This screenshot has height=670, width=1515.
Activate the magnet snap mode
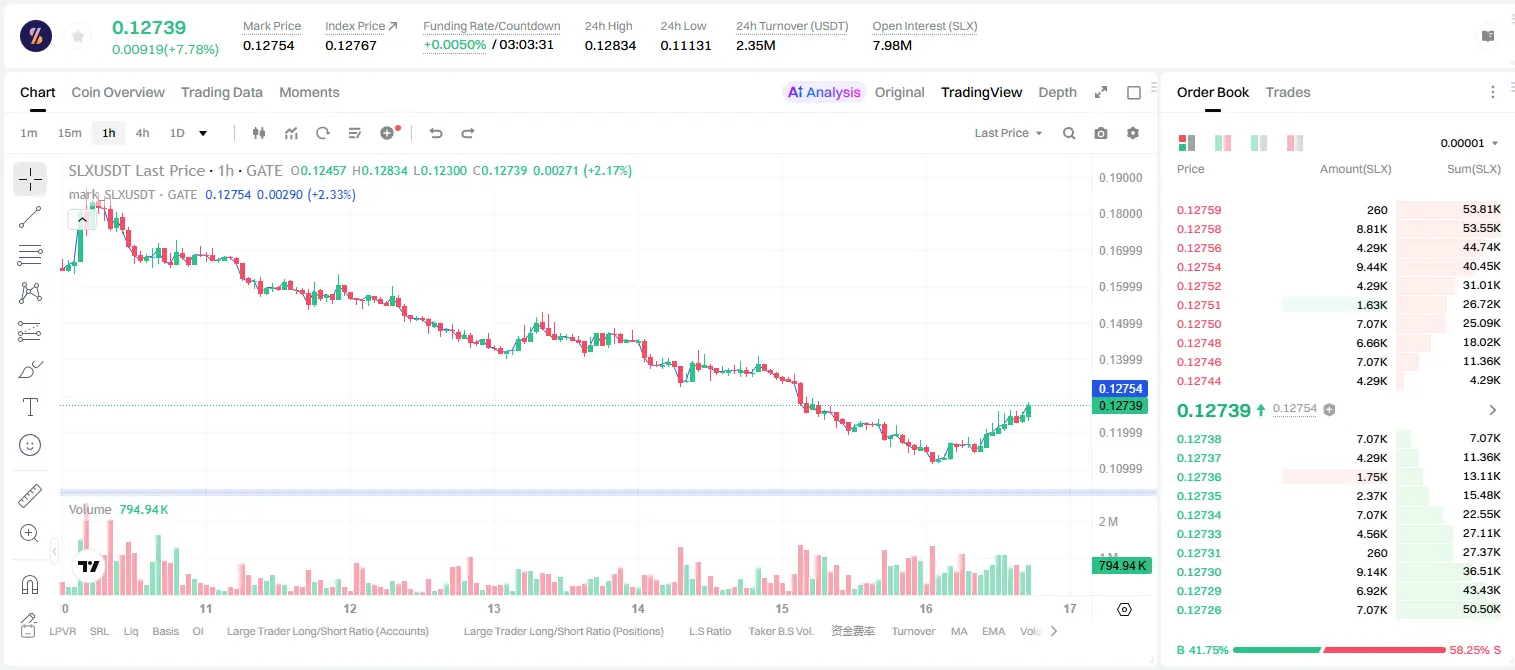(30, 584)
